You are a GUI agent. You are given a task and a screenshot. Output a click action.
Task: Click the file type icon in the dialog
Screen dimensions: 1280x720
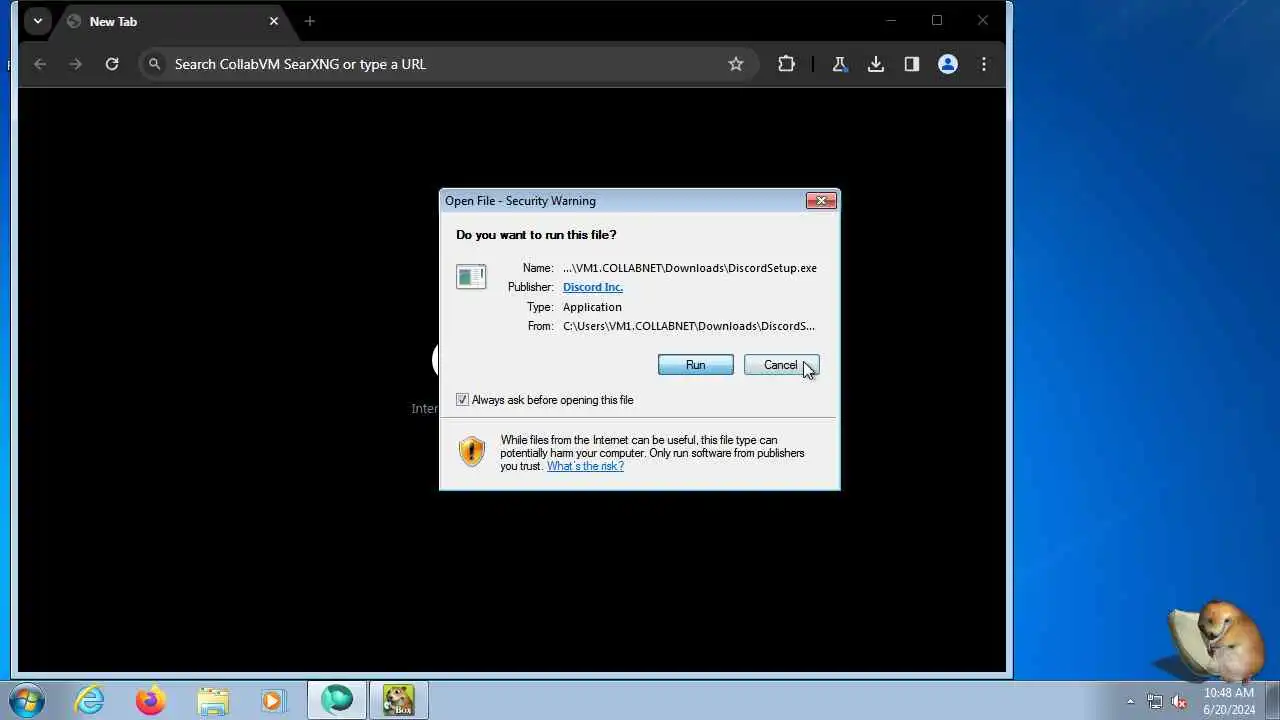pos(471,276)
